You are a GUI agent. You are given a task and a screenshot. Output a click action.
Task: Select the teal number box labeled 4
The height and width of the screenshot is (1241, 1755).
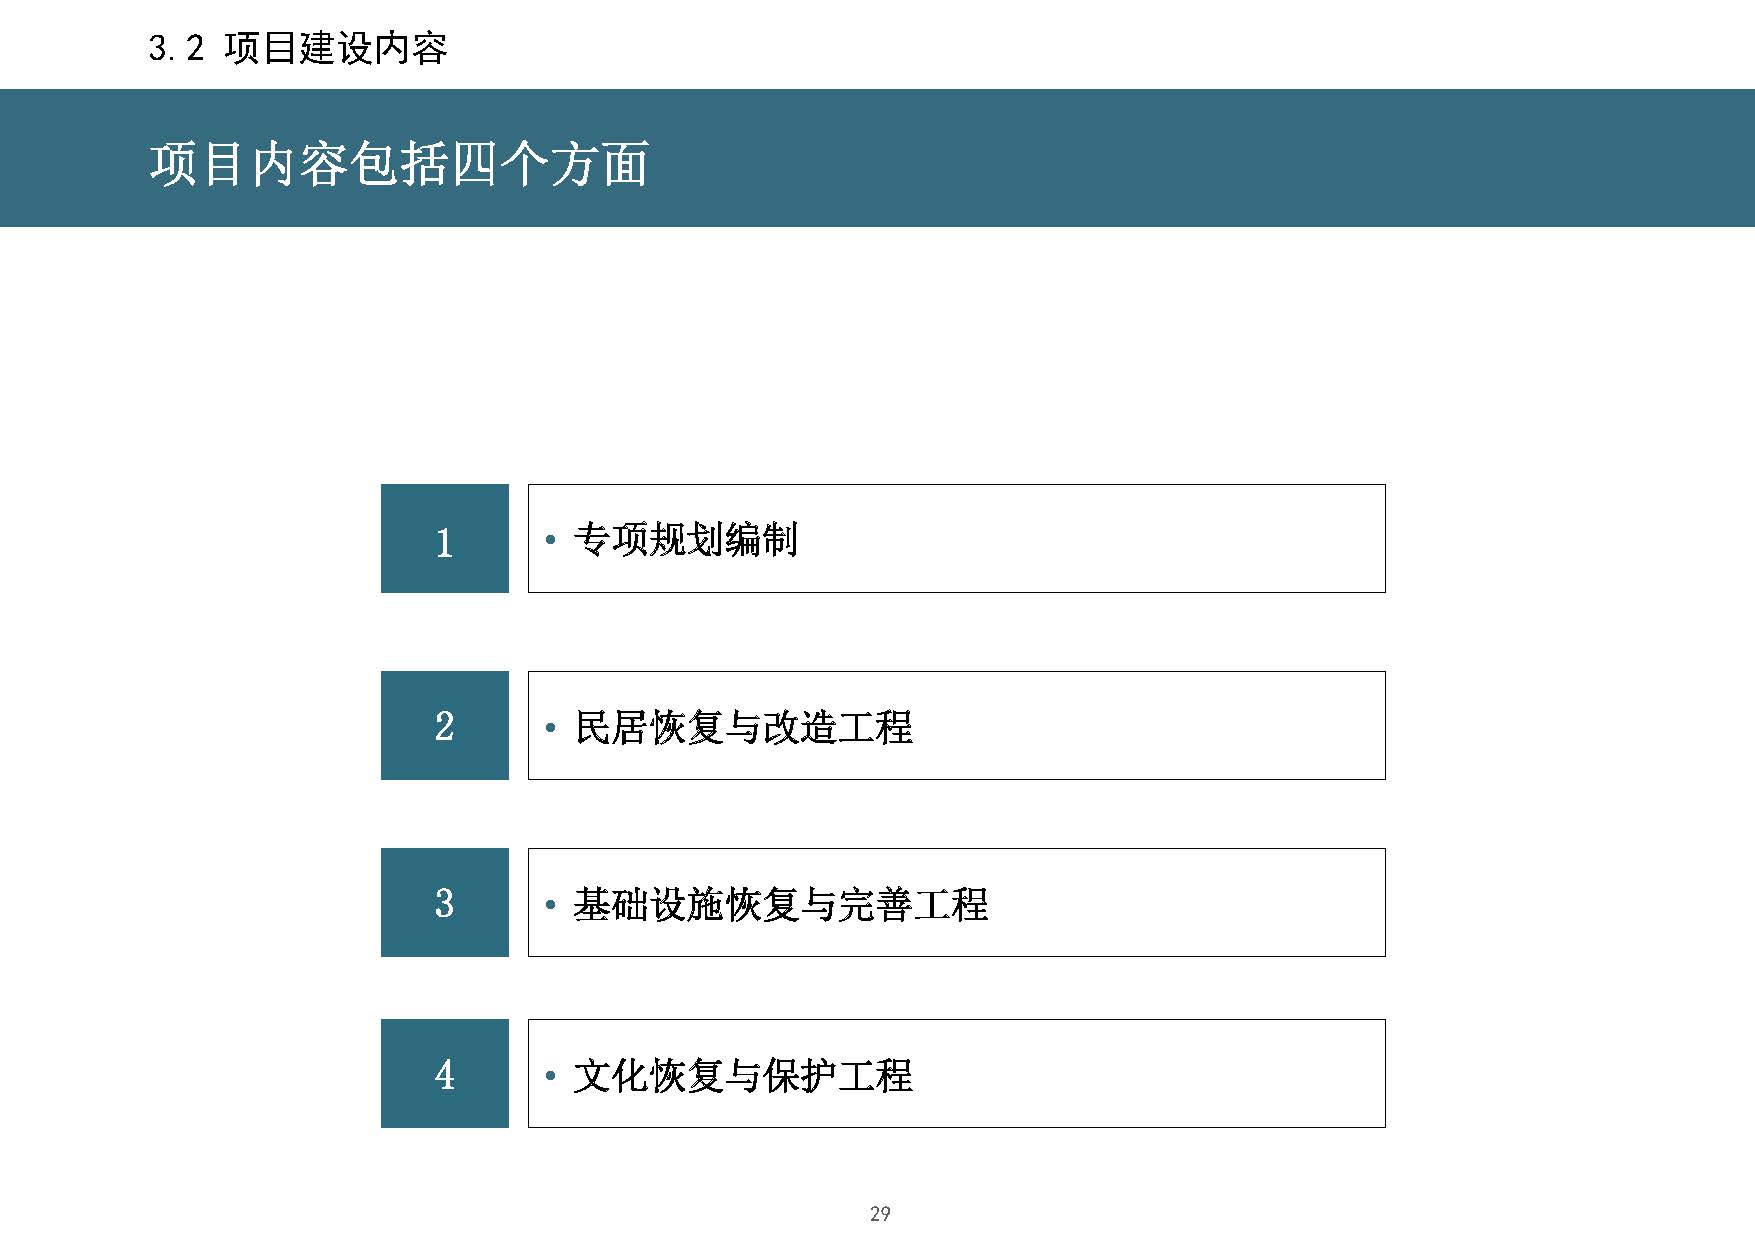click(x=445, y=1074)
